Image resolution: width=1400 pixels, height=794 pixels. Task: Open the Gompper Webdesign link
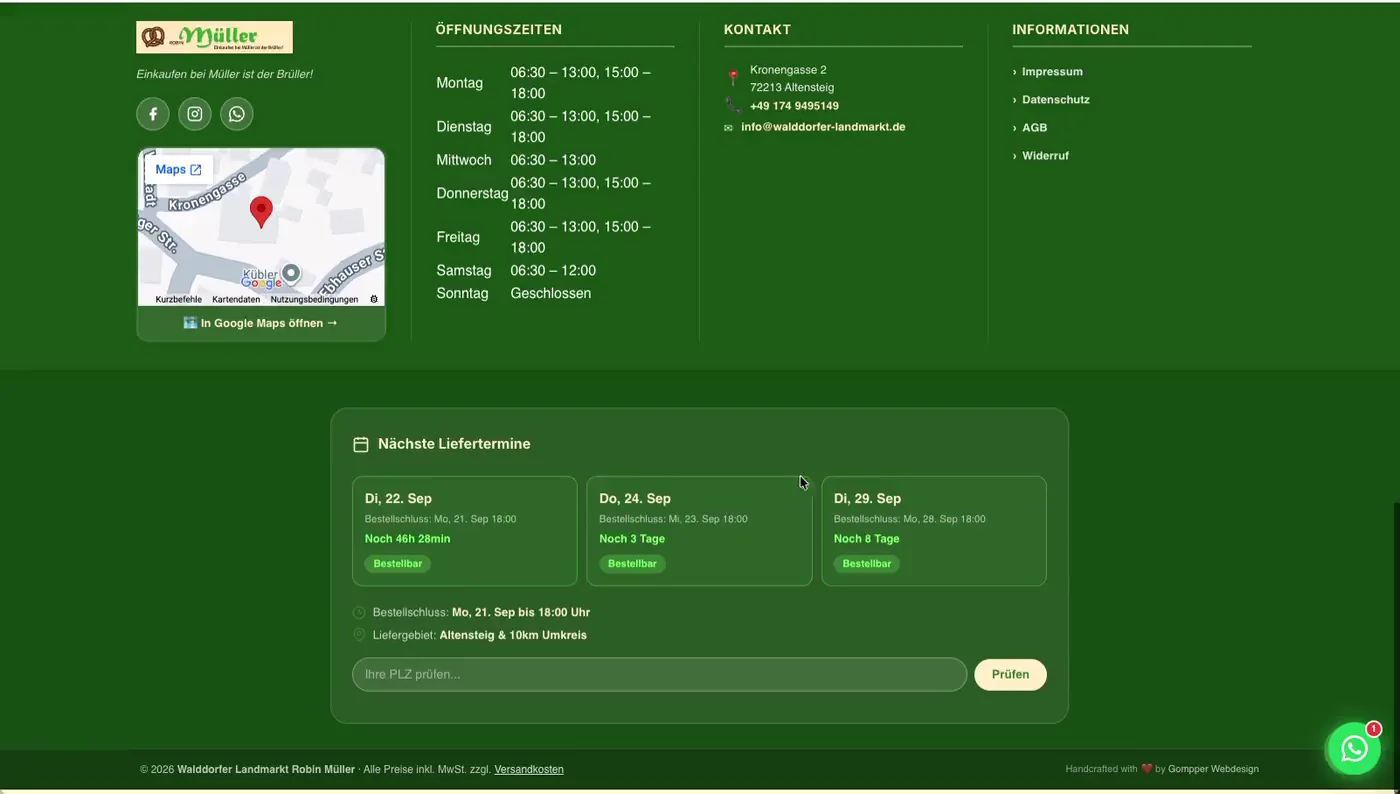(1213, 769)
